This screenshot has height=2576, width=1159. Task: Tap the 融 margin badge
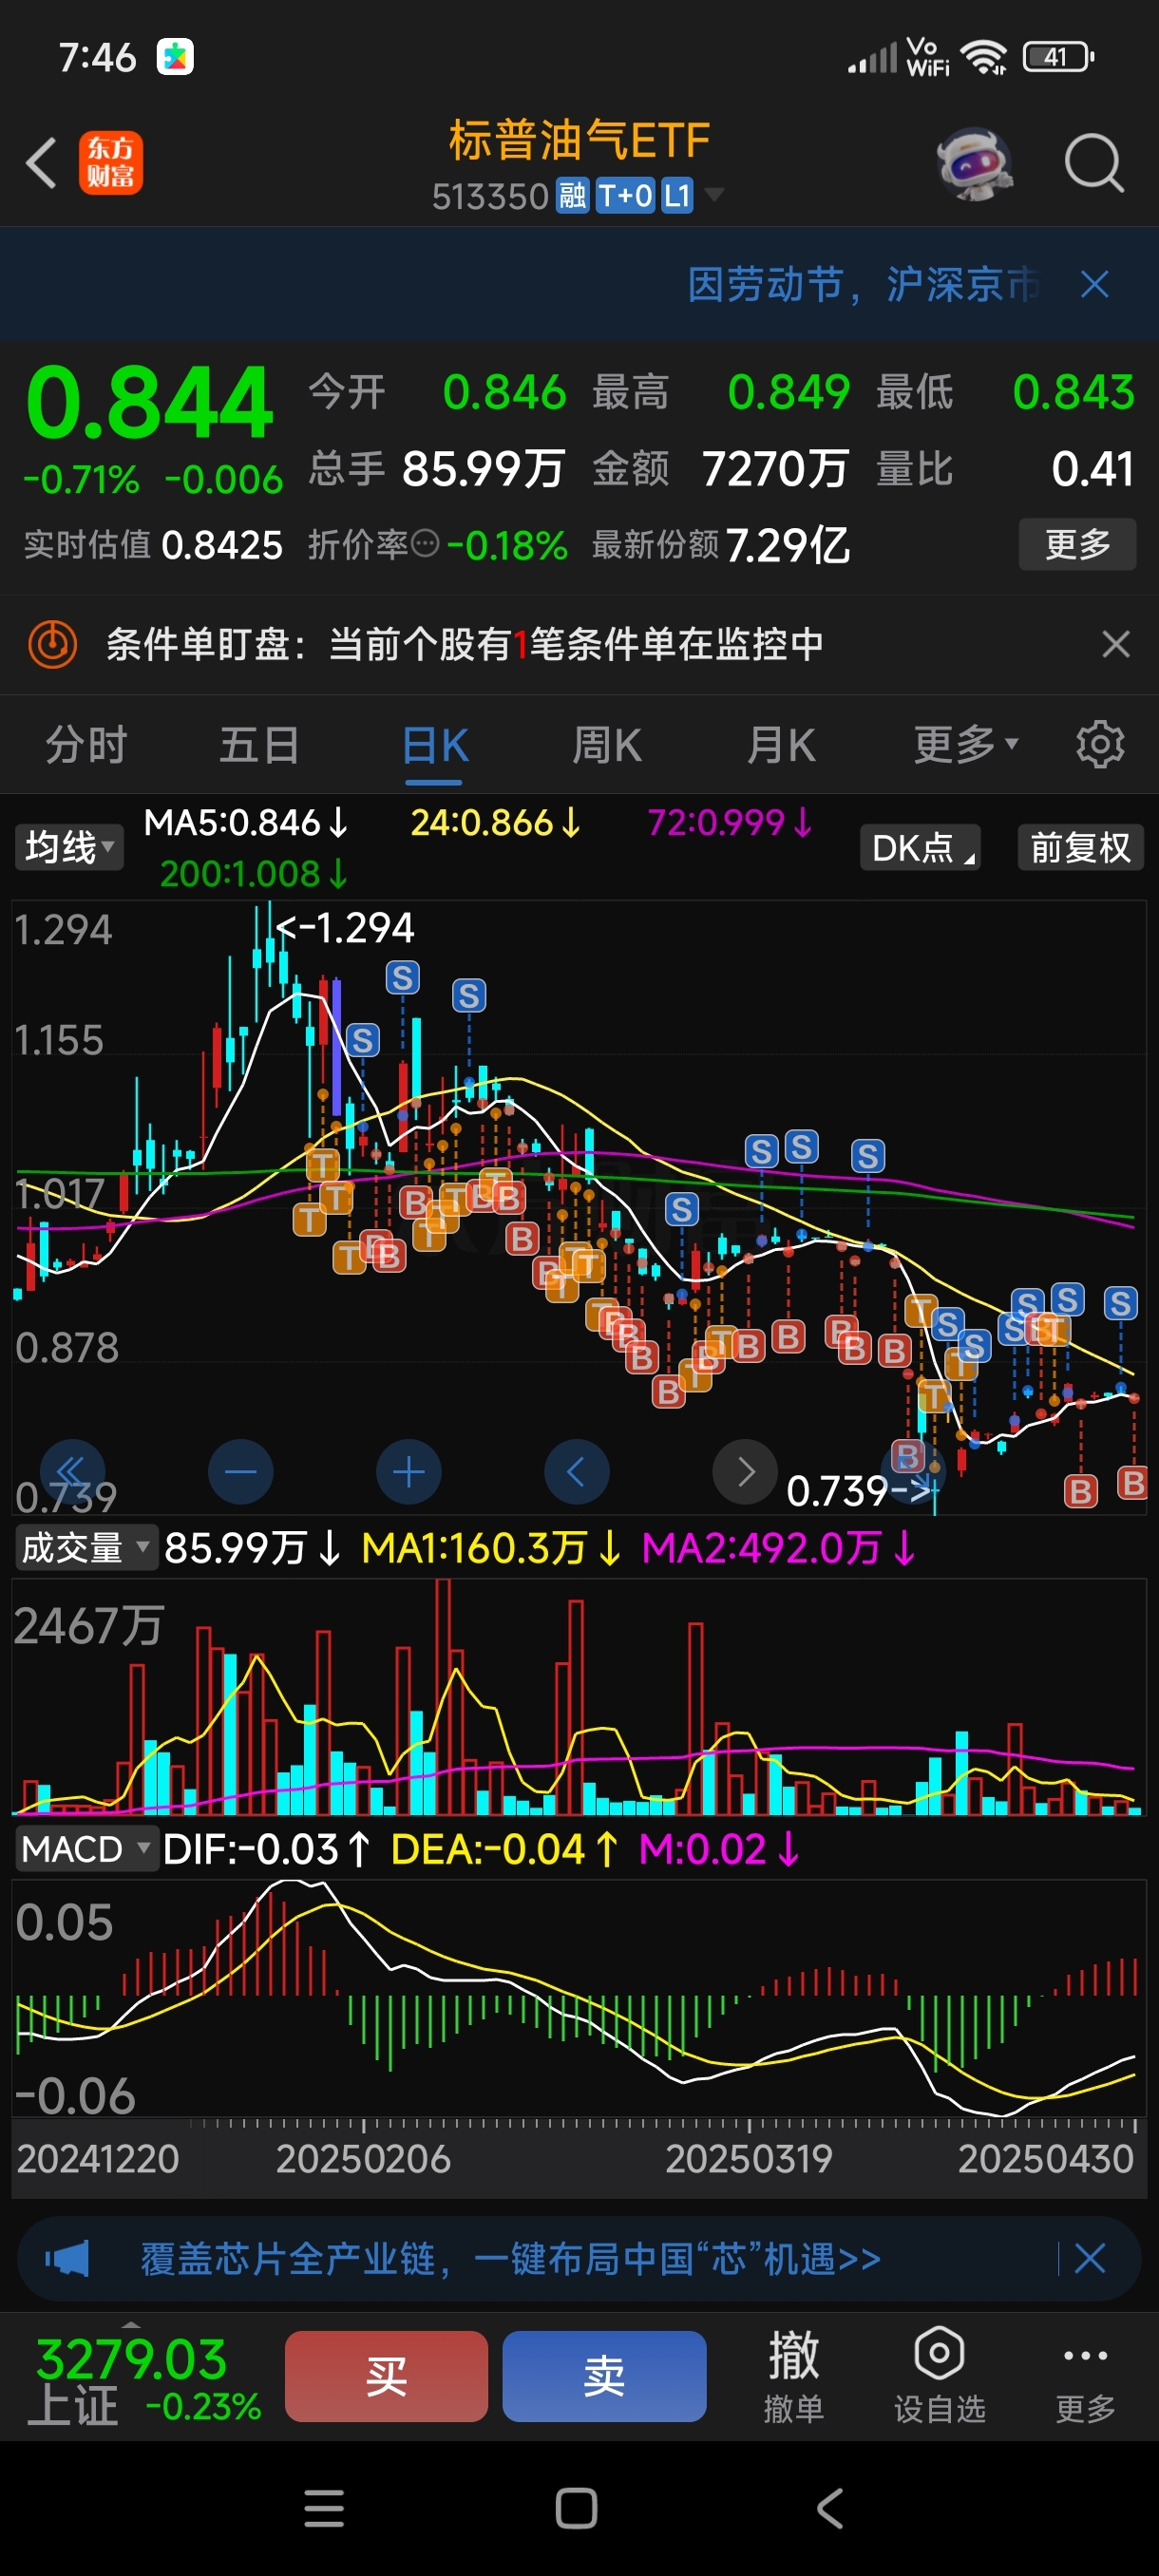click(x=573, y=196)
